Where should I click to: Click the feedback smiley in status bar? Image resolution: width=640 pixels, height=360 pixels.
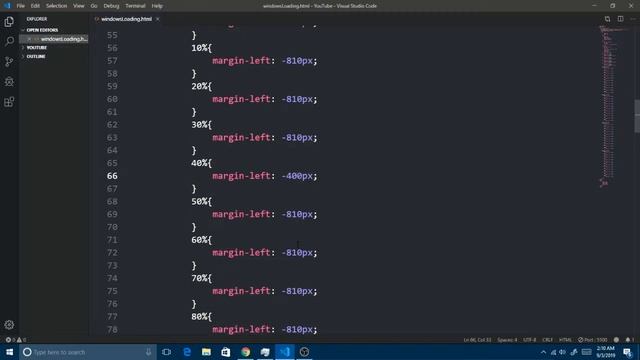[616, 340]
